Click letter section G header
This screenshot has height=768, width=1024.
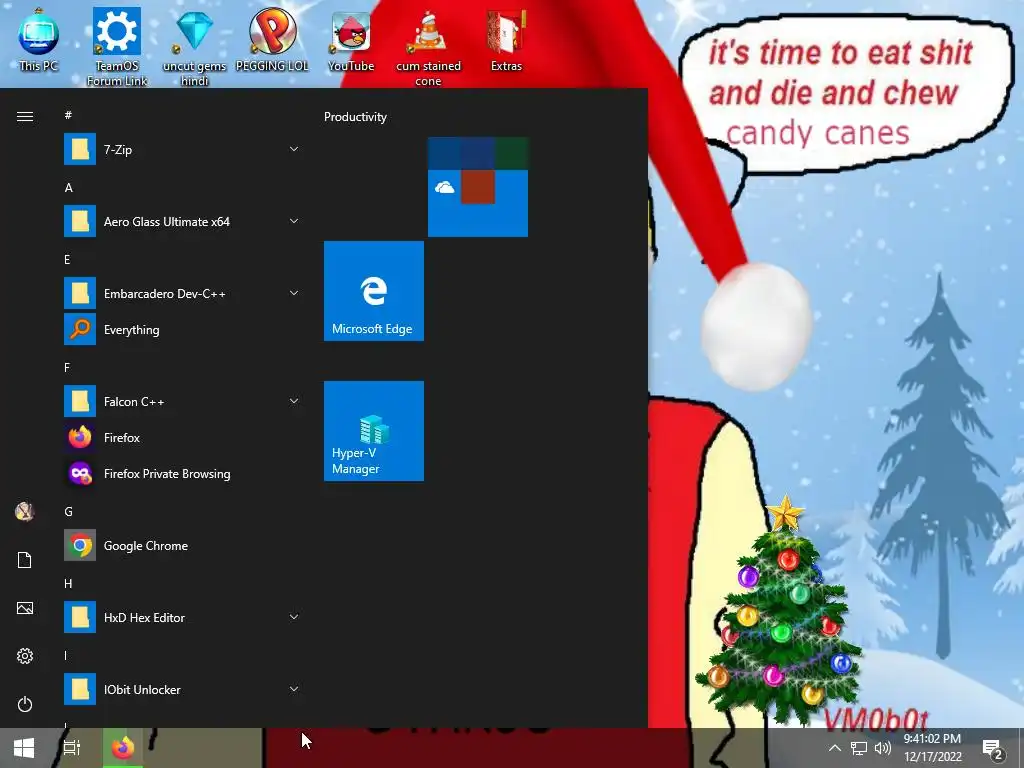69,511
